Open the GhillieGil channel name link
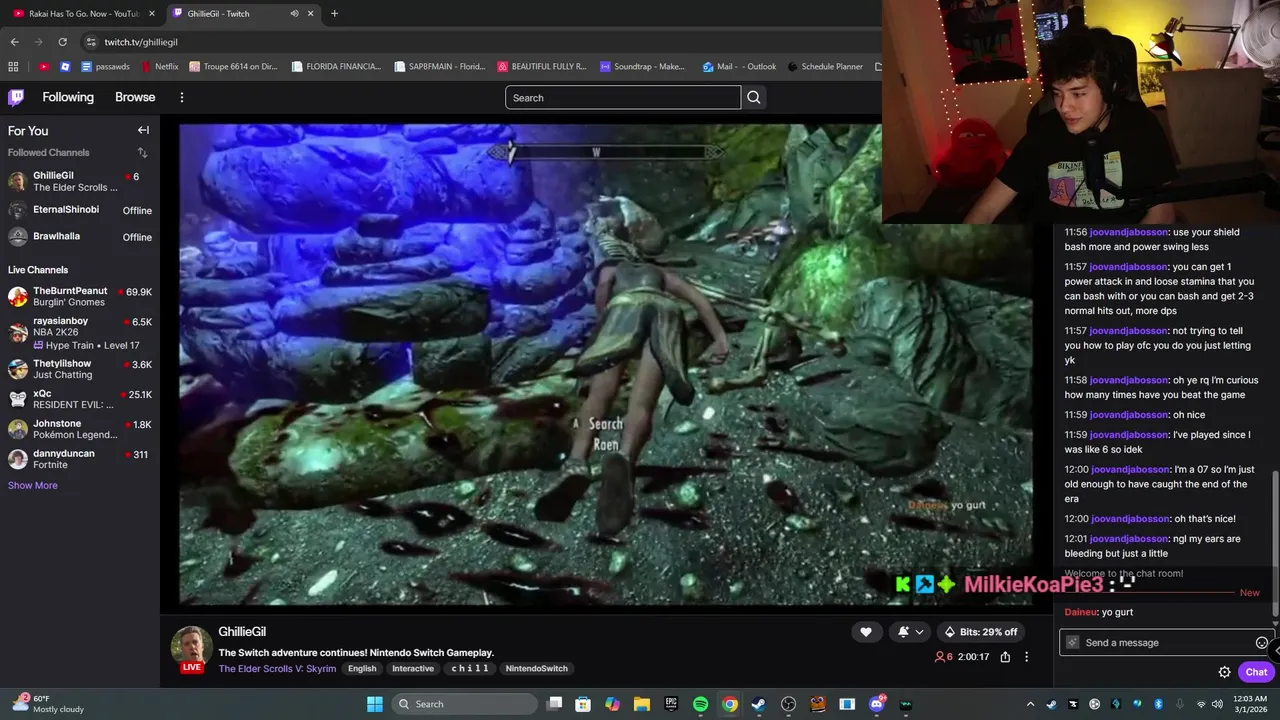This screenshot has width=1280, height=720. (242, 632)
